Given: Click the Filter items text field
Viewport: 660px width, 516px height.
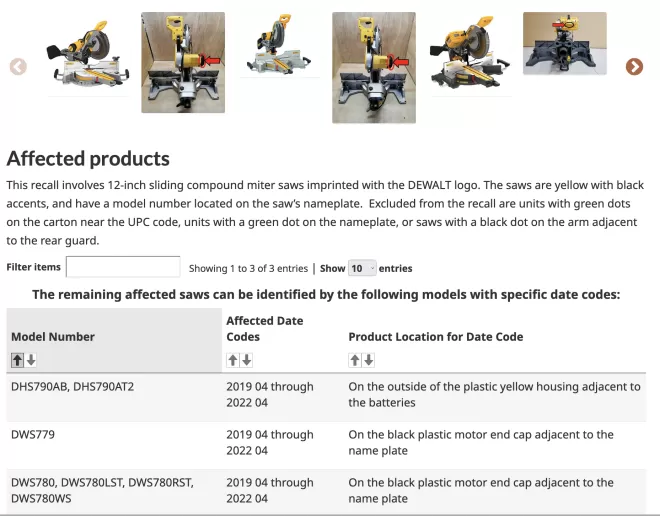Looking at the screenshot, I should (123, 267).
